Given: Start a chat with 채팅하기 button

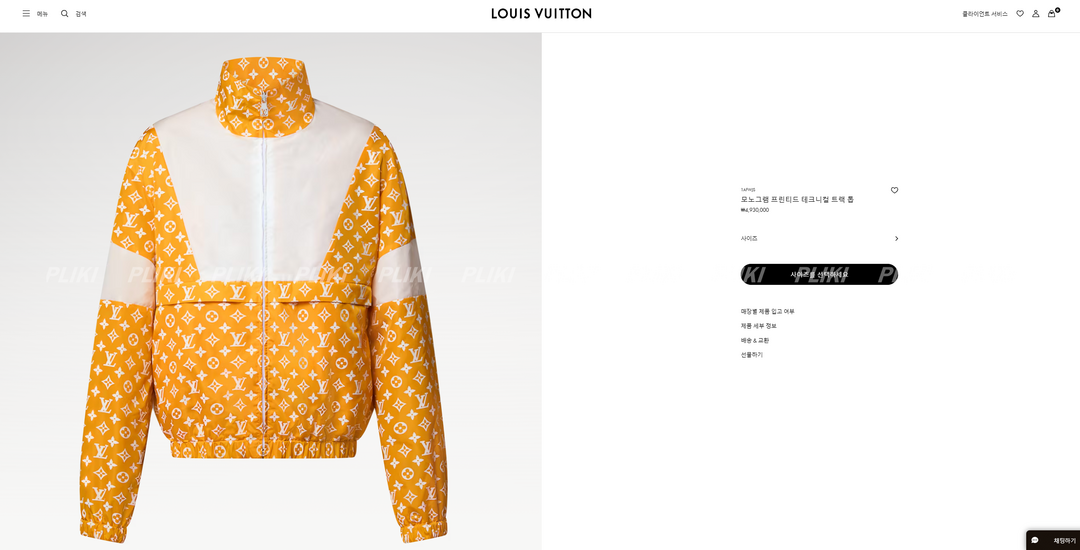Looking at the screenshot, I should click(1053, 540).
